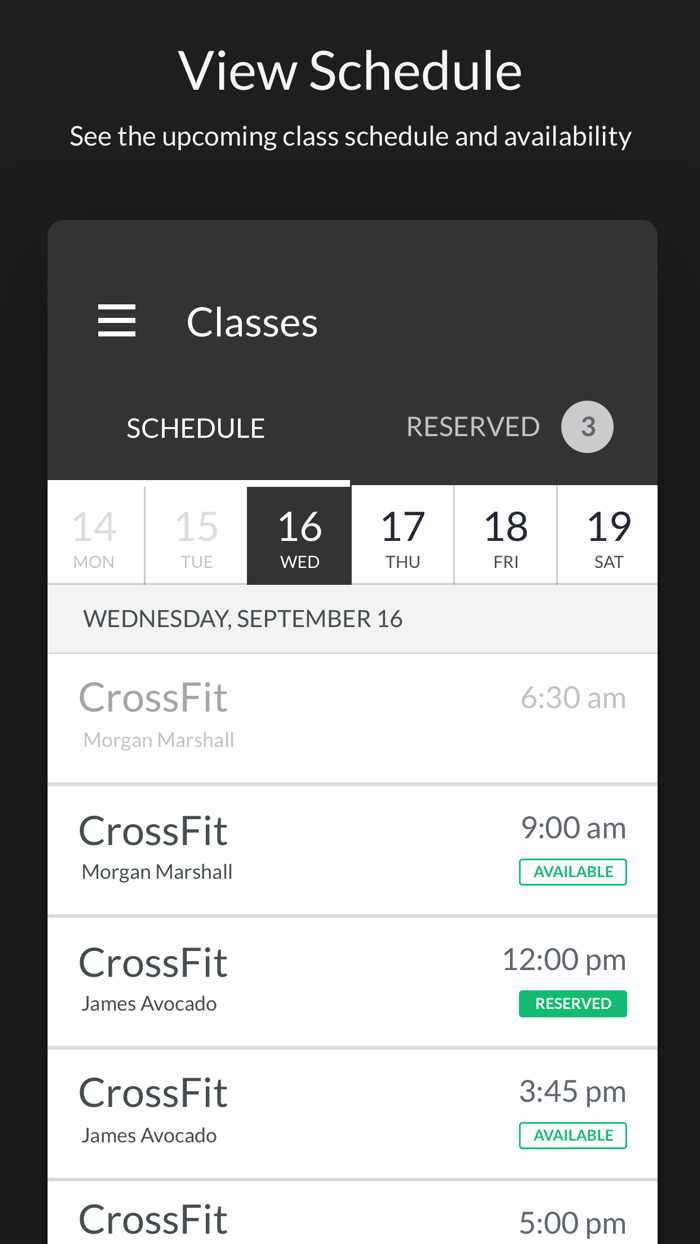Switch to the RESERVED tab

coord(473,425)
